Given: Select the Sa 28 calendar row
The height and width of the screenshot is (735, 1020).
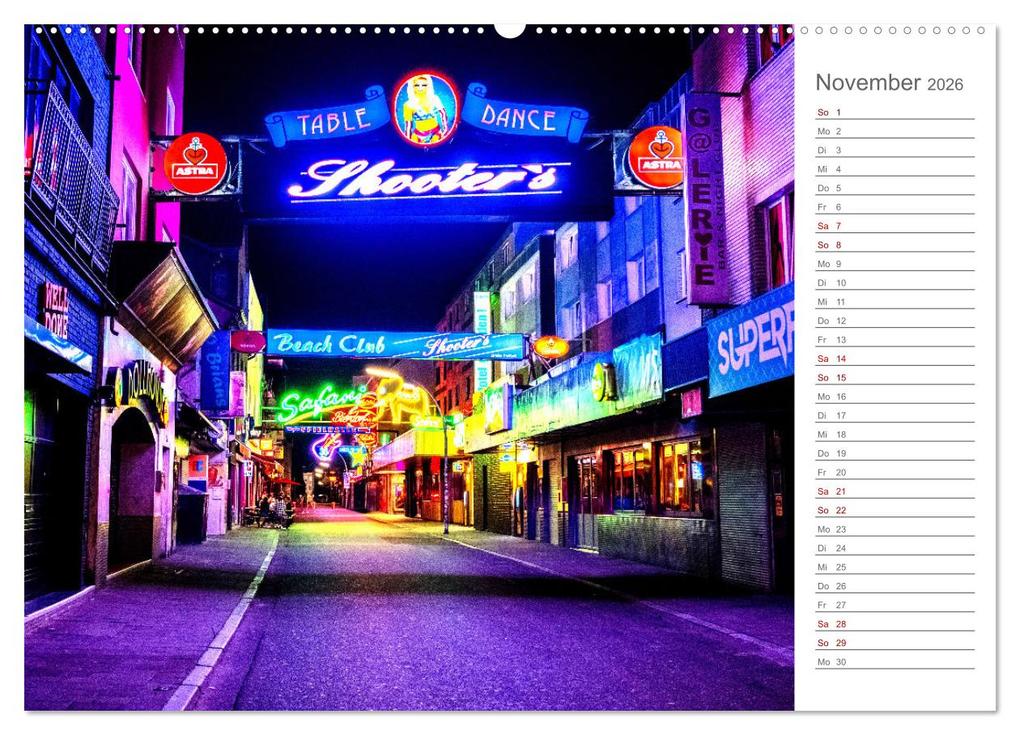Looking at the screenshot, I should coord(894,623).
